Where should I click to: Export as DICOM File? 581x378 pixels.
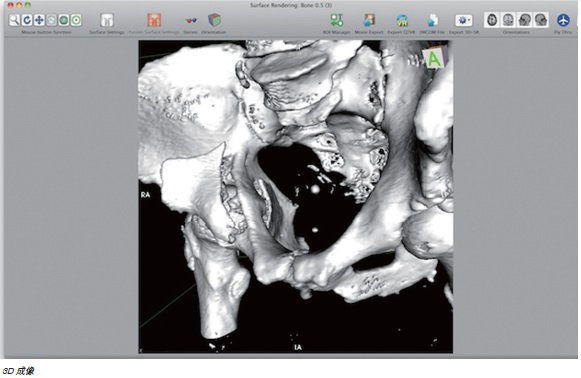coord(432,20)
